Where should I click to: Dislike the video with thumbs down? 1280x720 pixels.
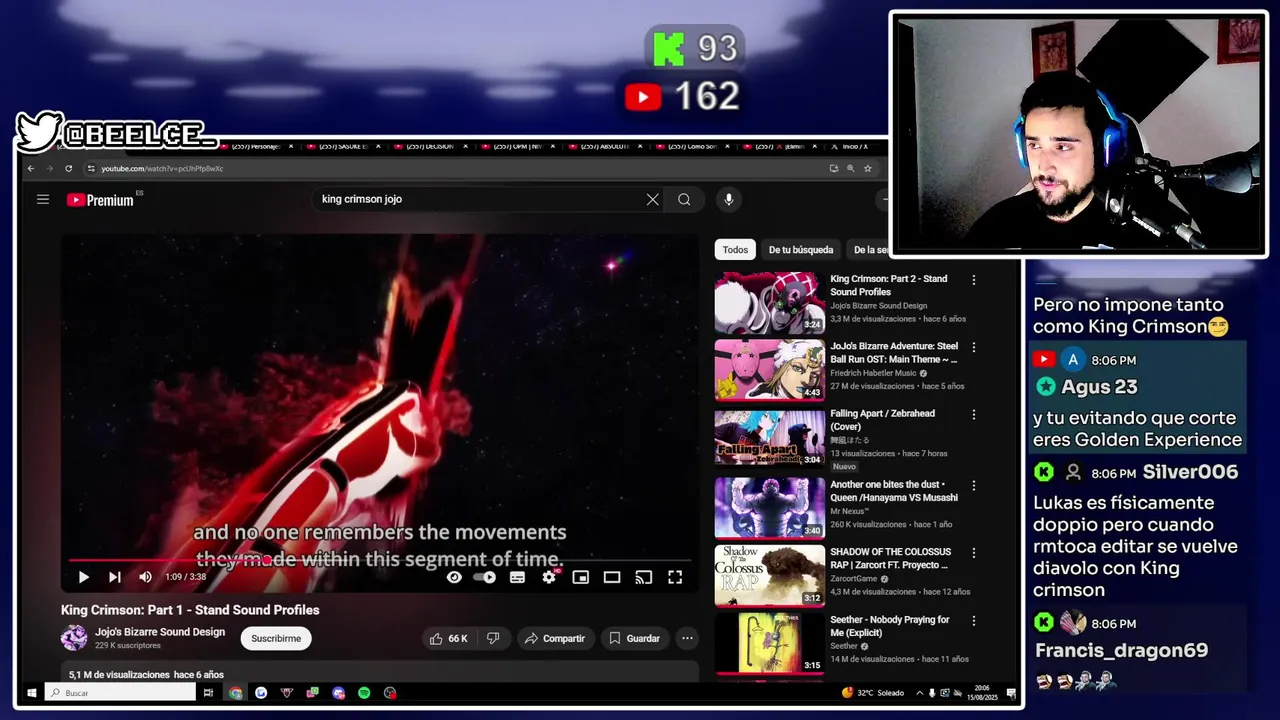(493, 638)
